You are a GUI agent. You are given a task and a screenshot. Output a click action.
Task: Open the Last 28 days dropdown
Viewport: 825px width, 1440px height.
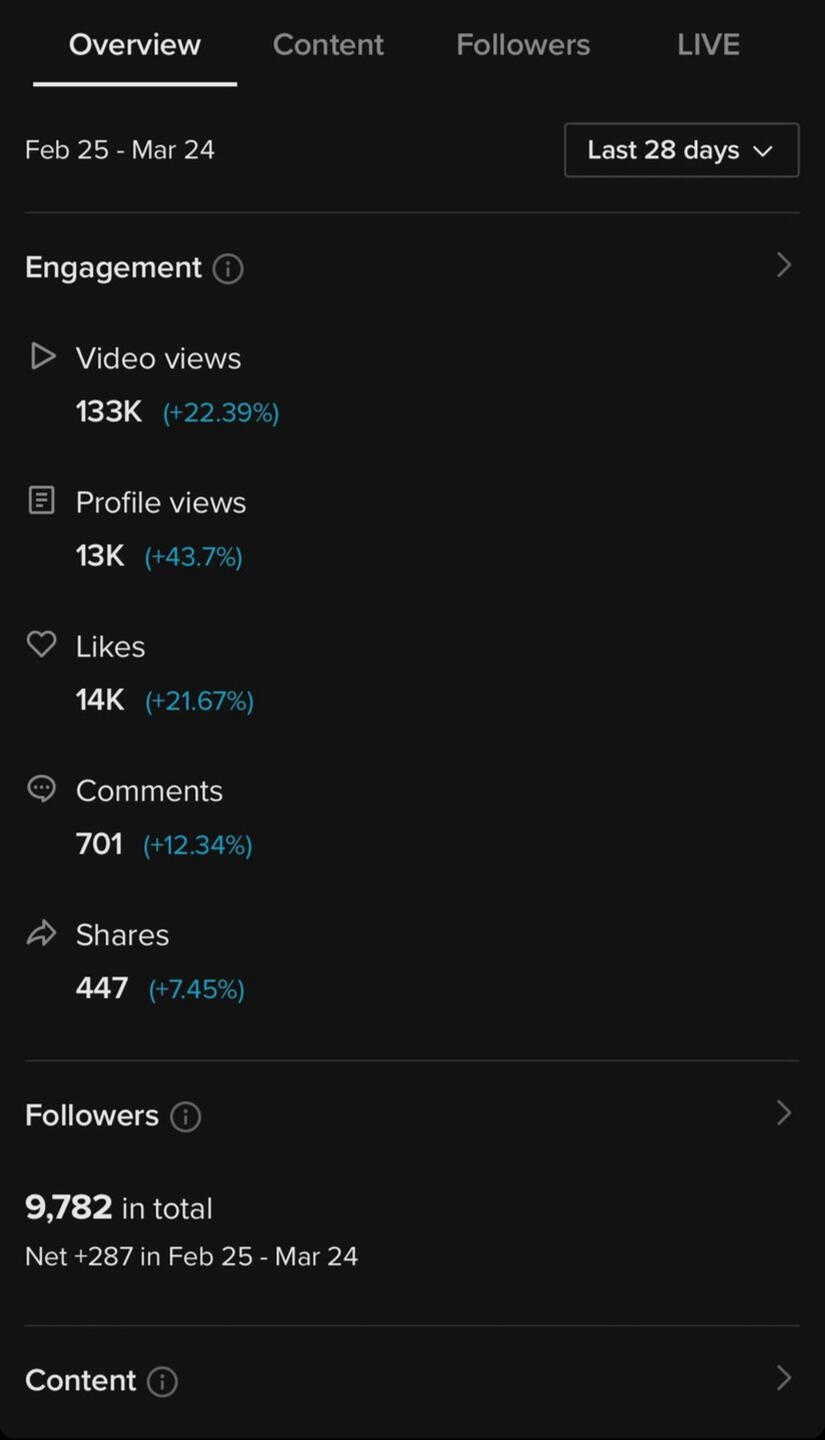click(x=681, y=150)
